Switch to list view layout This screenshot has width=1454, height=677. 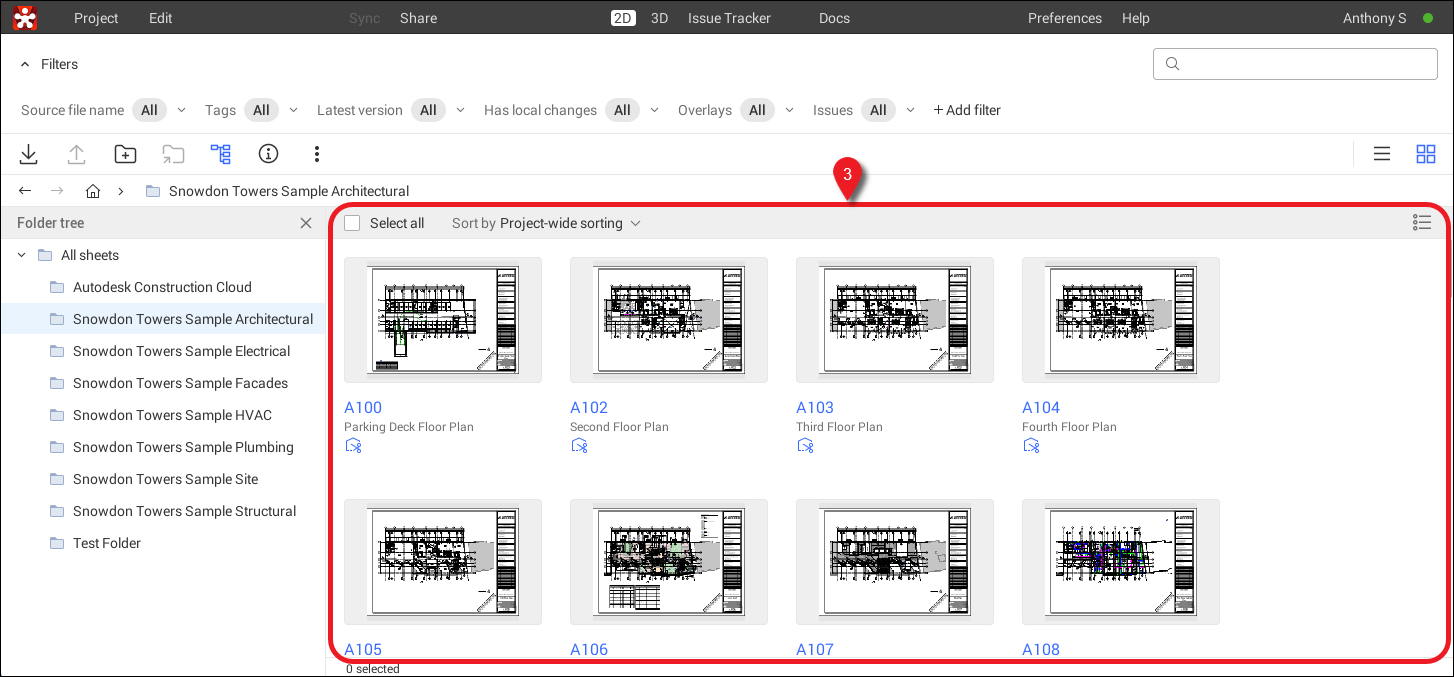[x=1382, y=154]
